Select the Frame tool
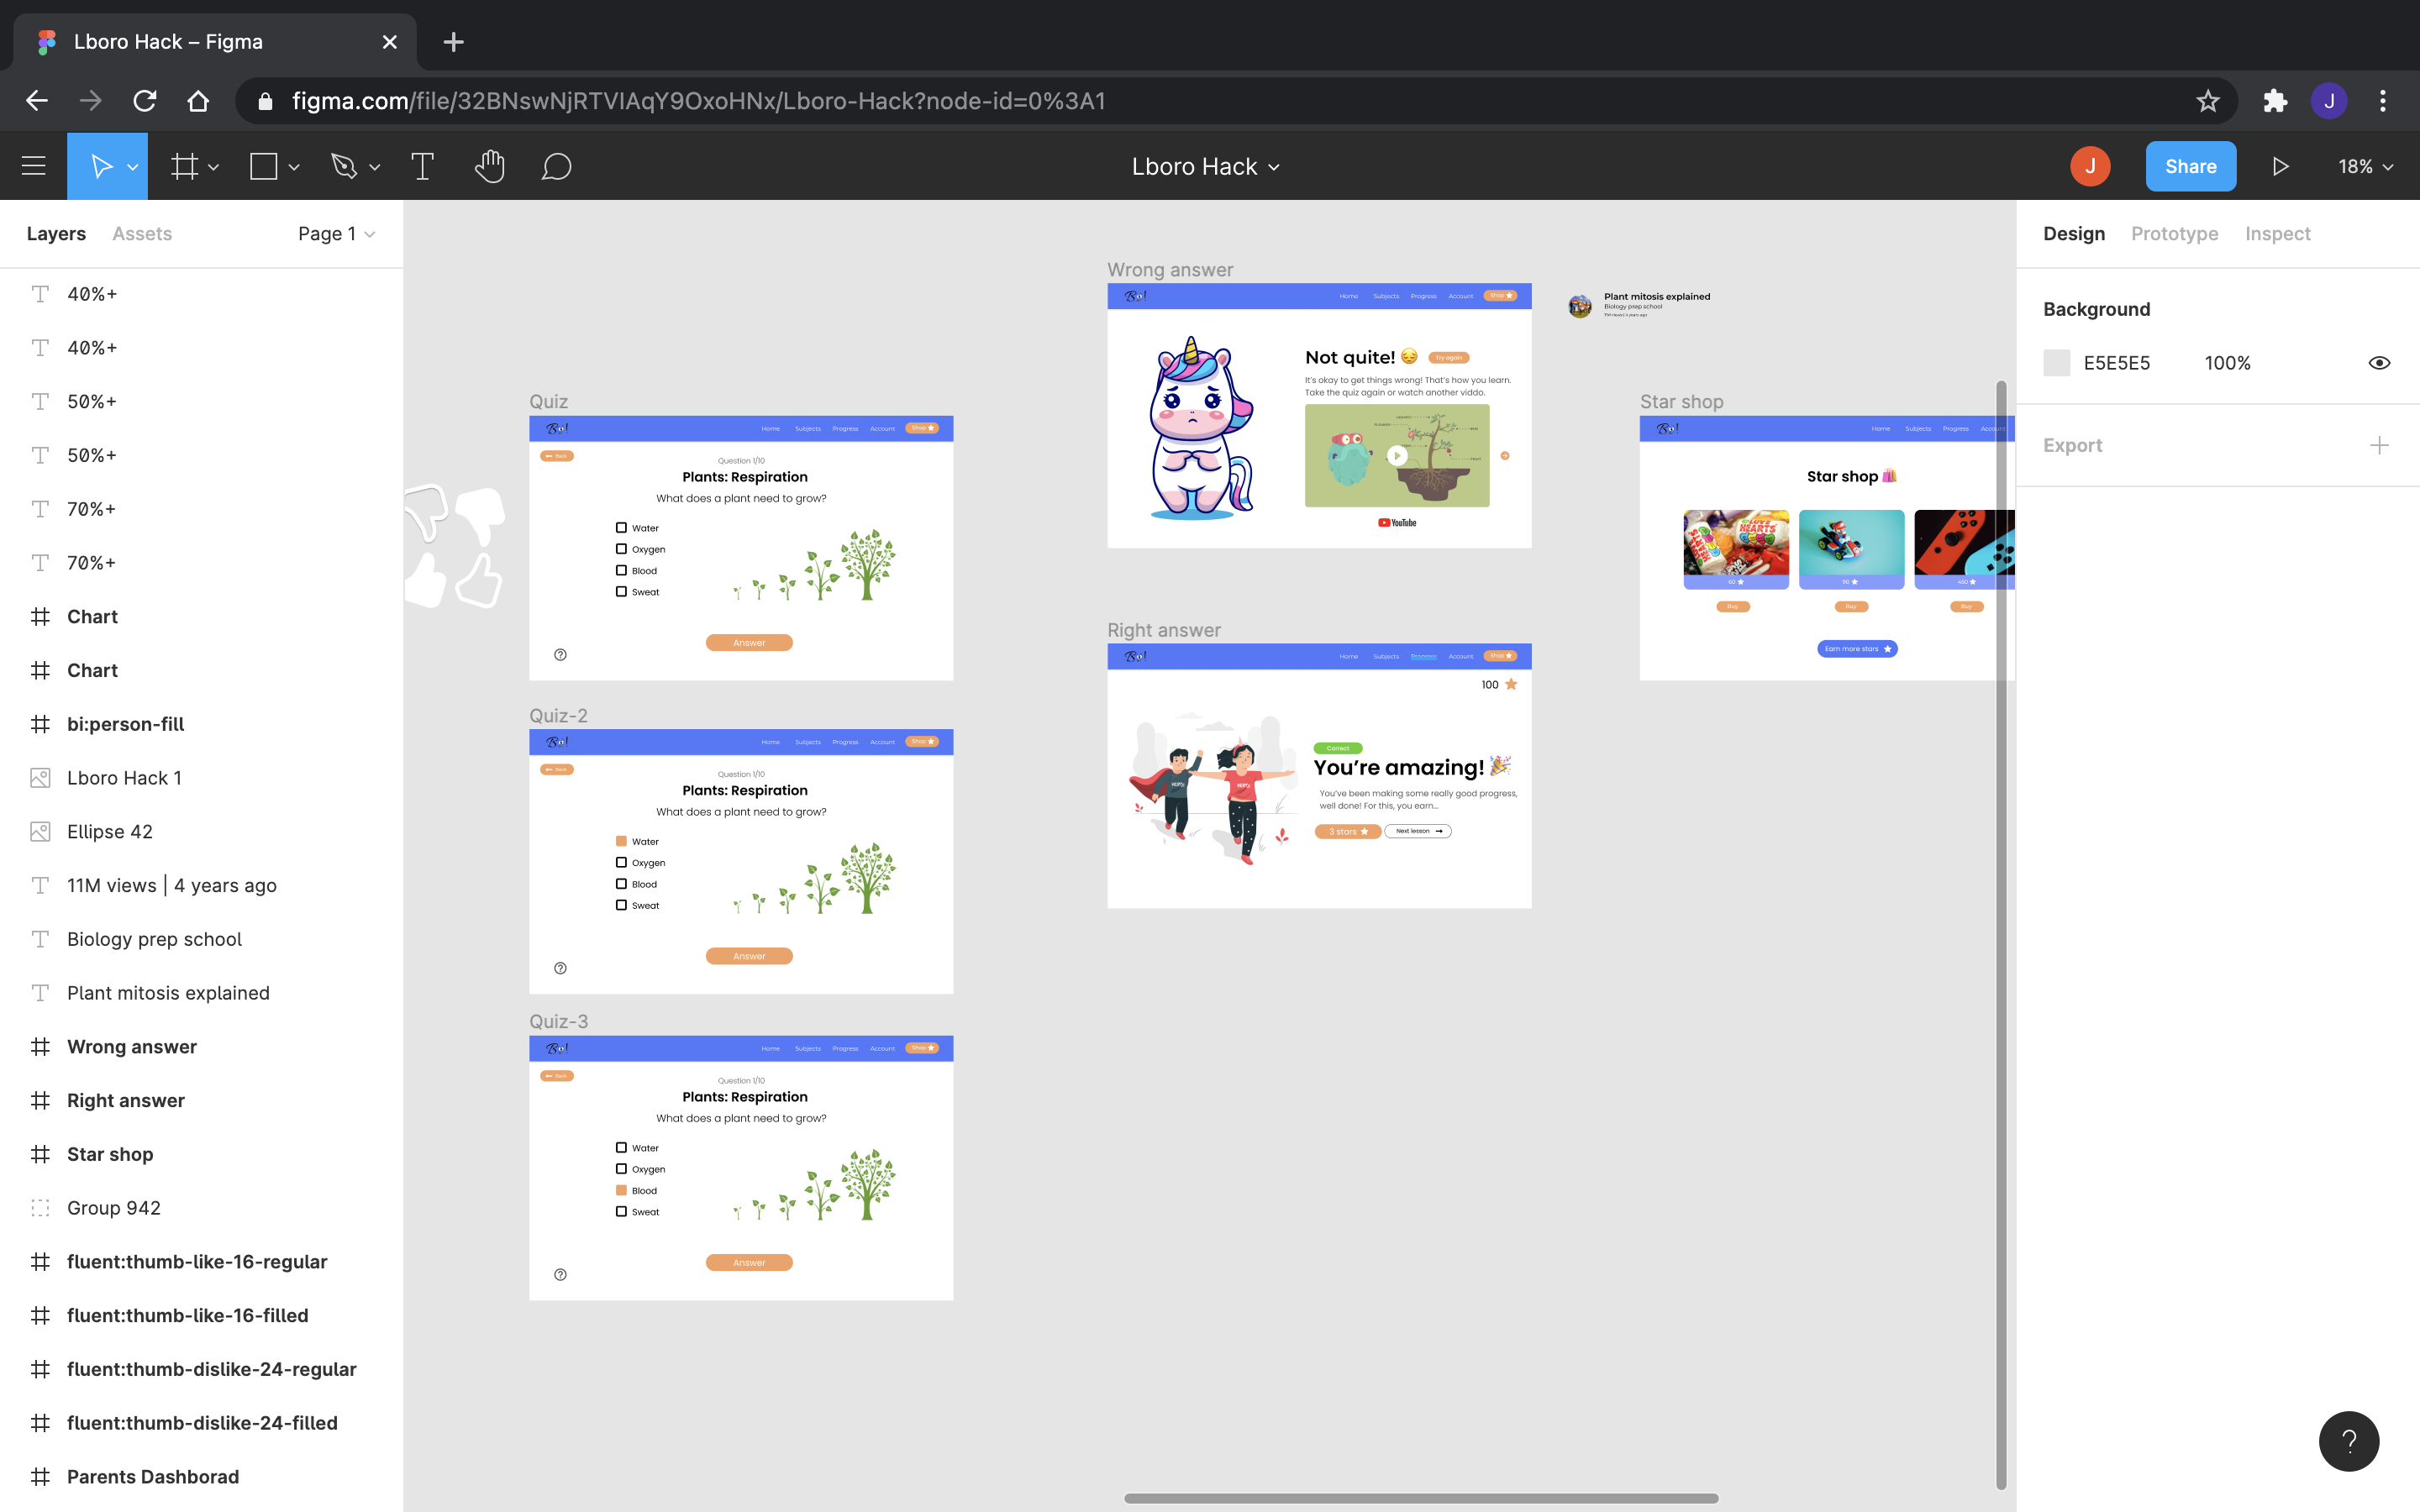Image resolution: width=2420 pixels, height=1512 pixels. pyautogui.click(x=184, y=166)
